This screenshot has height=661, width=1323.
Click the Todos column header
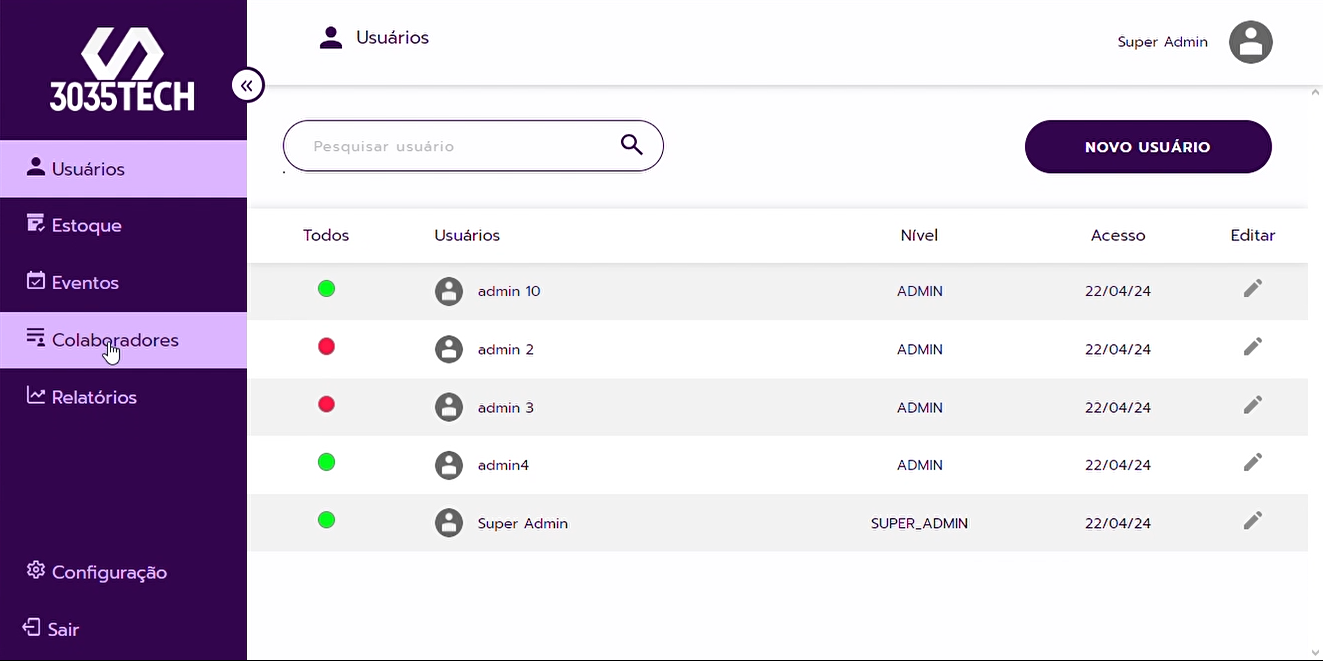(x=326, y=236)
